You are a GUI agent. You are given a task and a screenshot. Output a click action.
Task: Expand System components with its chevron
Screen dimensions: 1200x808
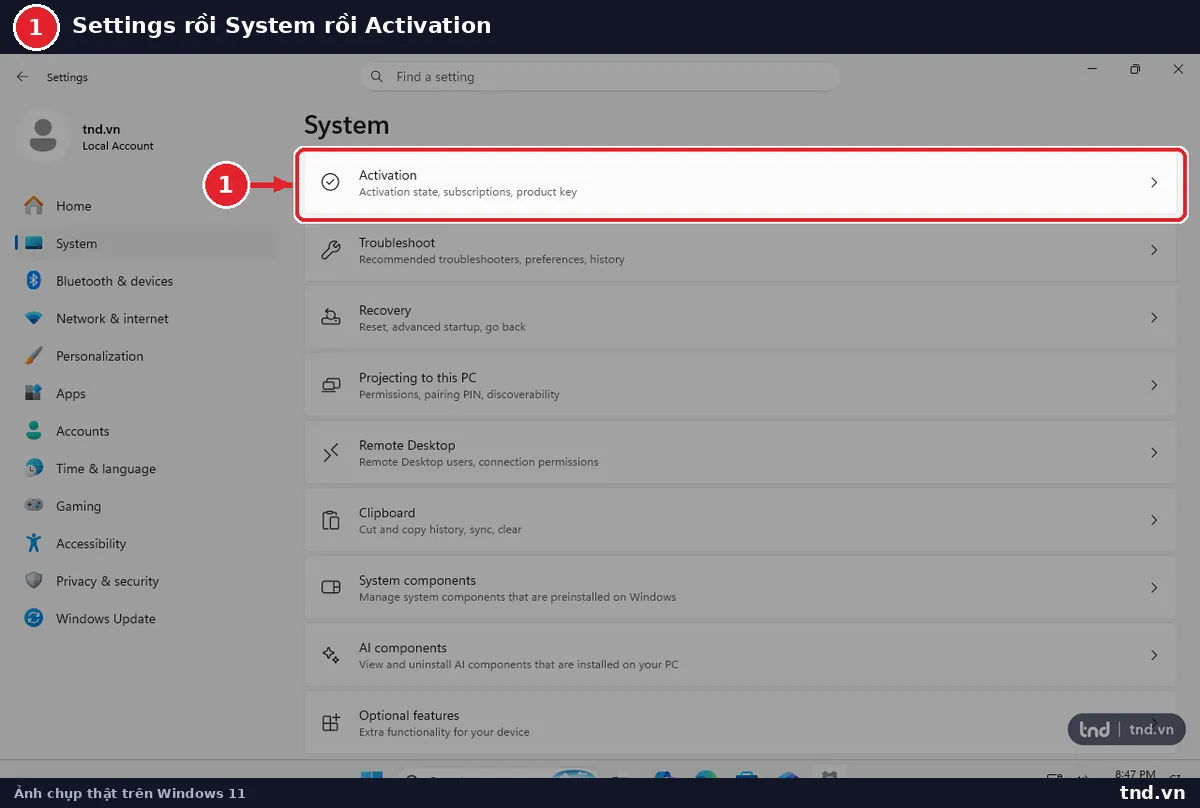1154,588
